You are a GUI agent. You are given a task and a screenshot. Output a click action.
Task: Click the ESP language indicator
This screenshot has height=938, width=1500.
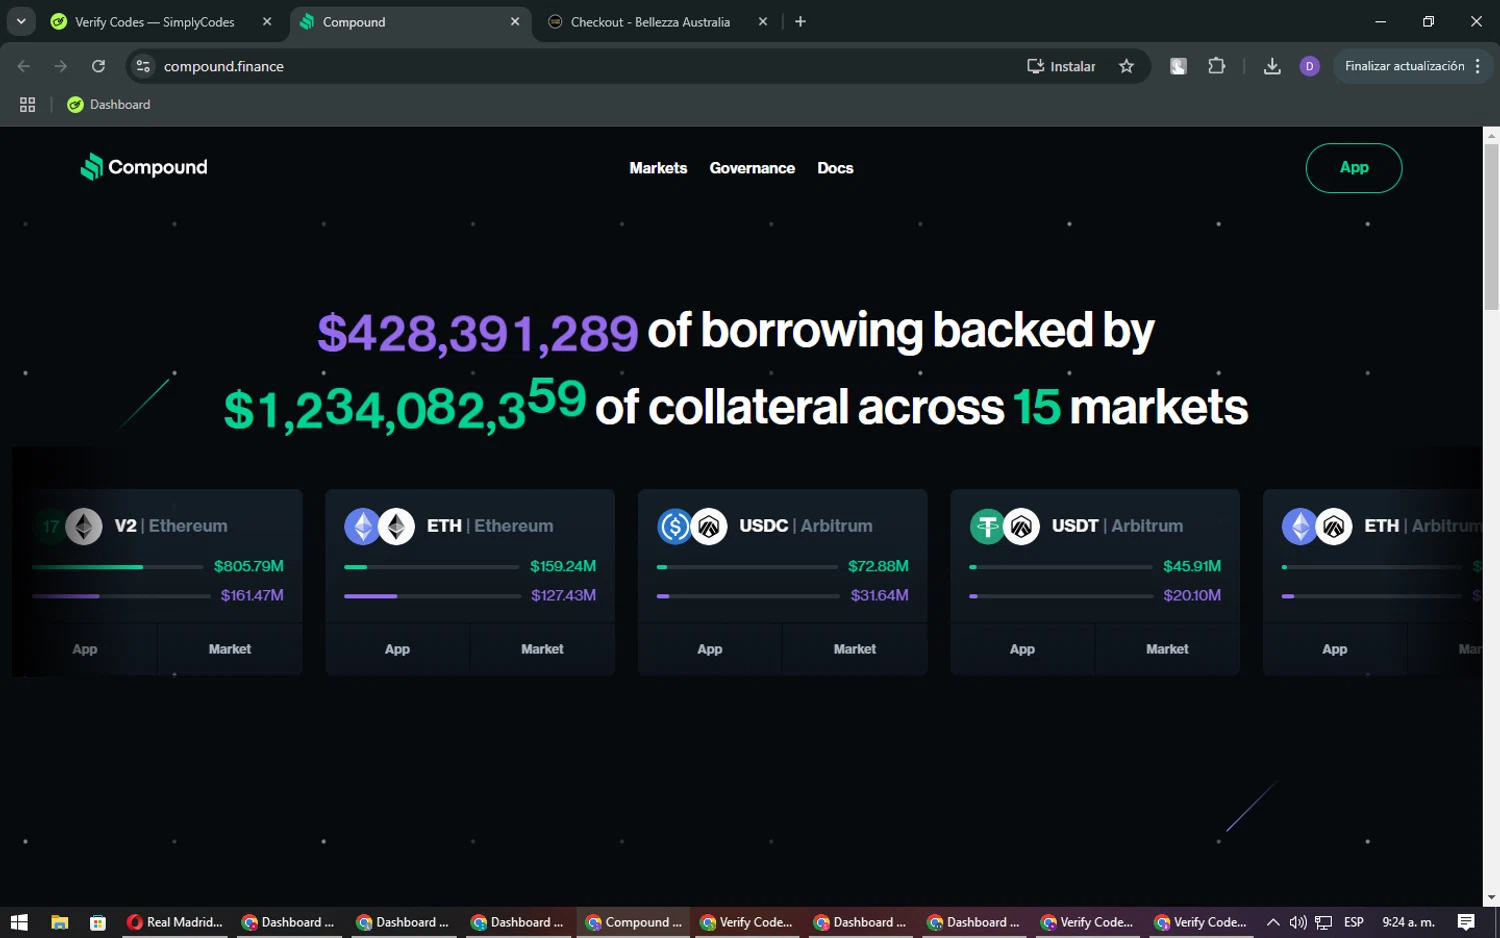tap(1354, 922)
